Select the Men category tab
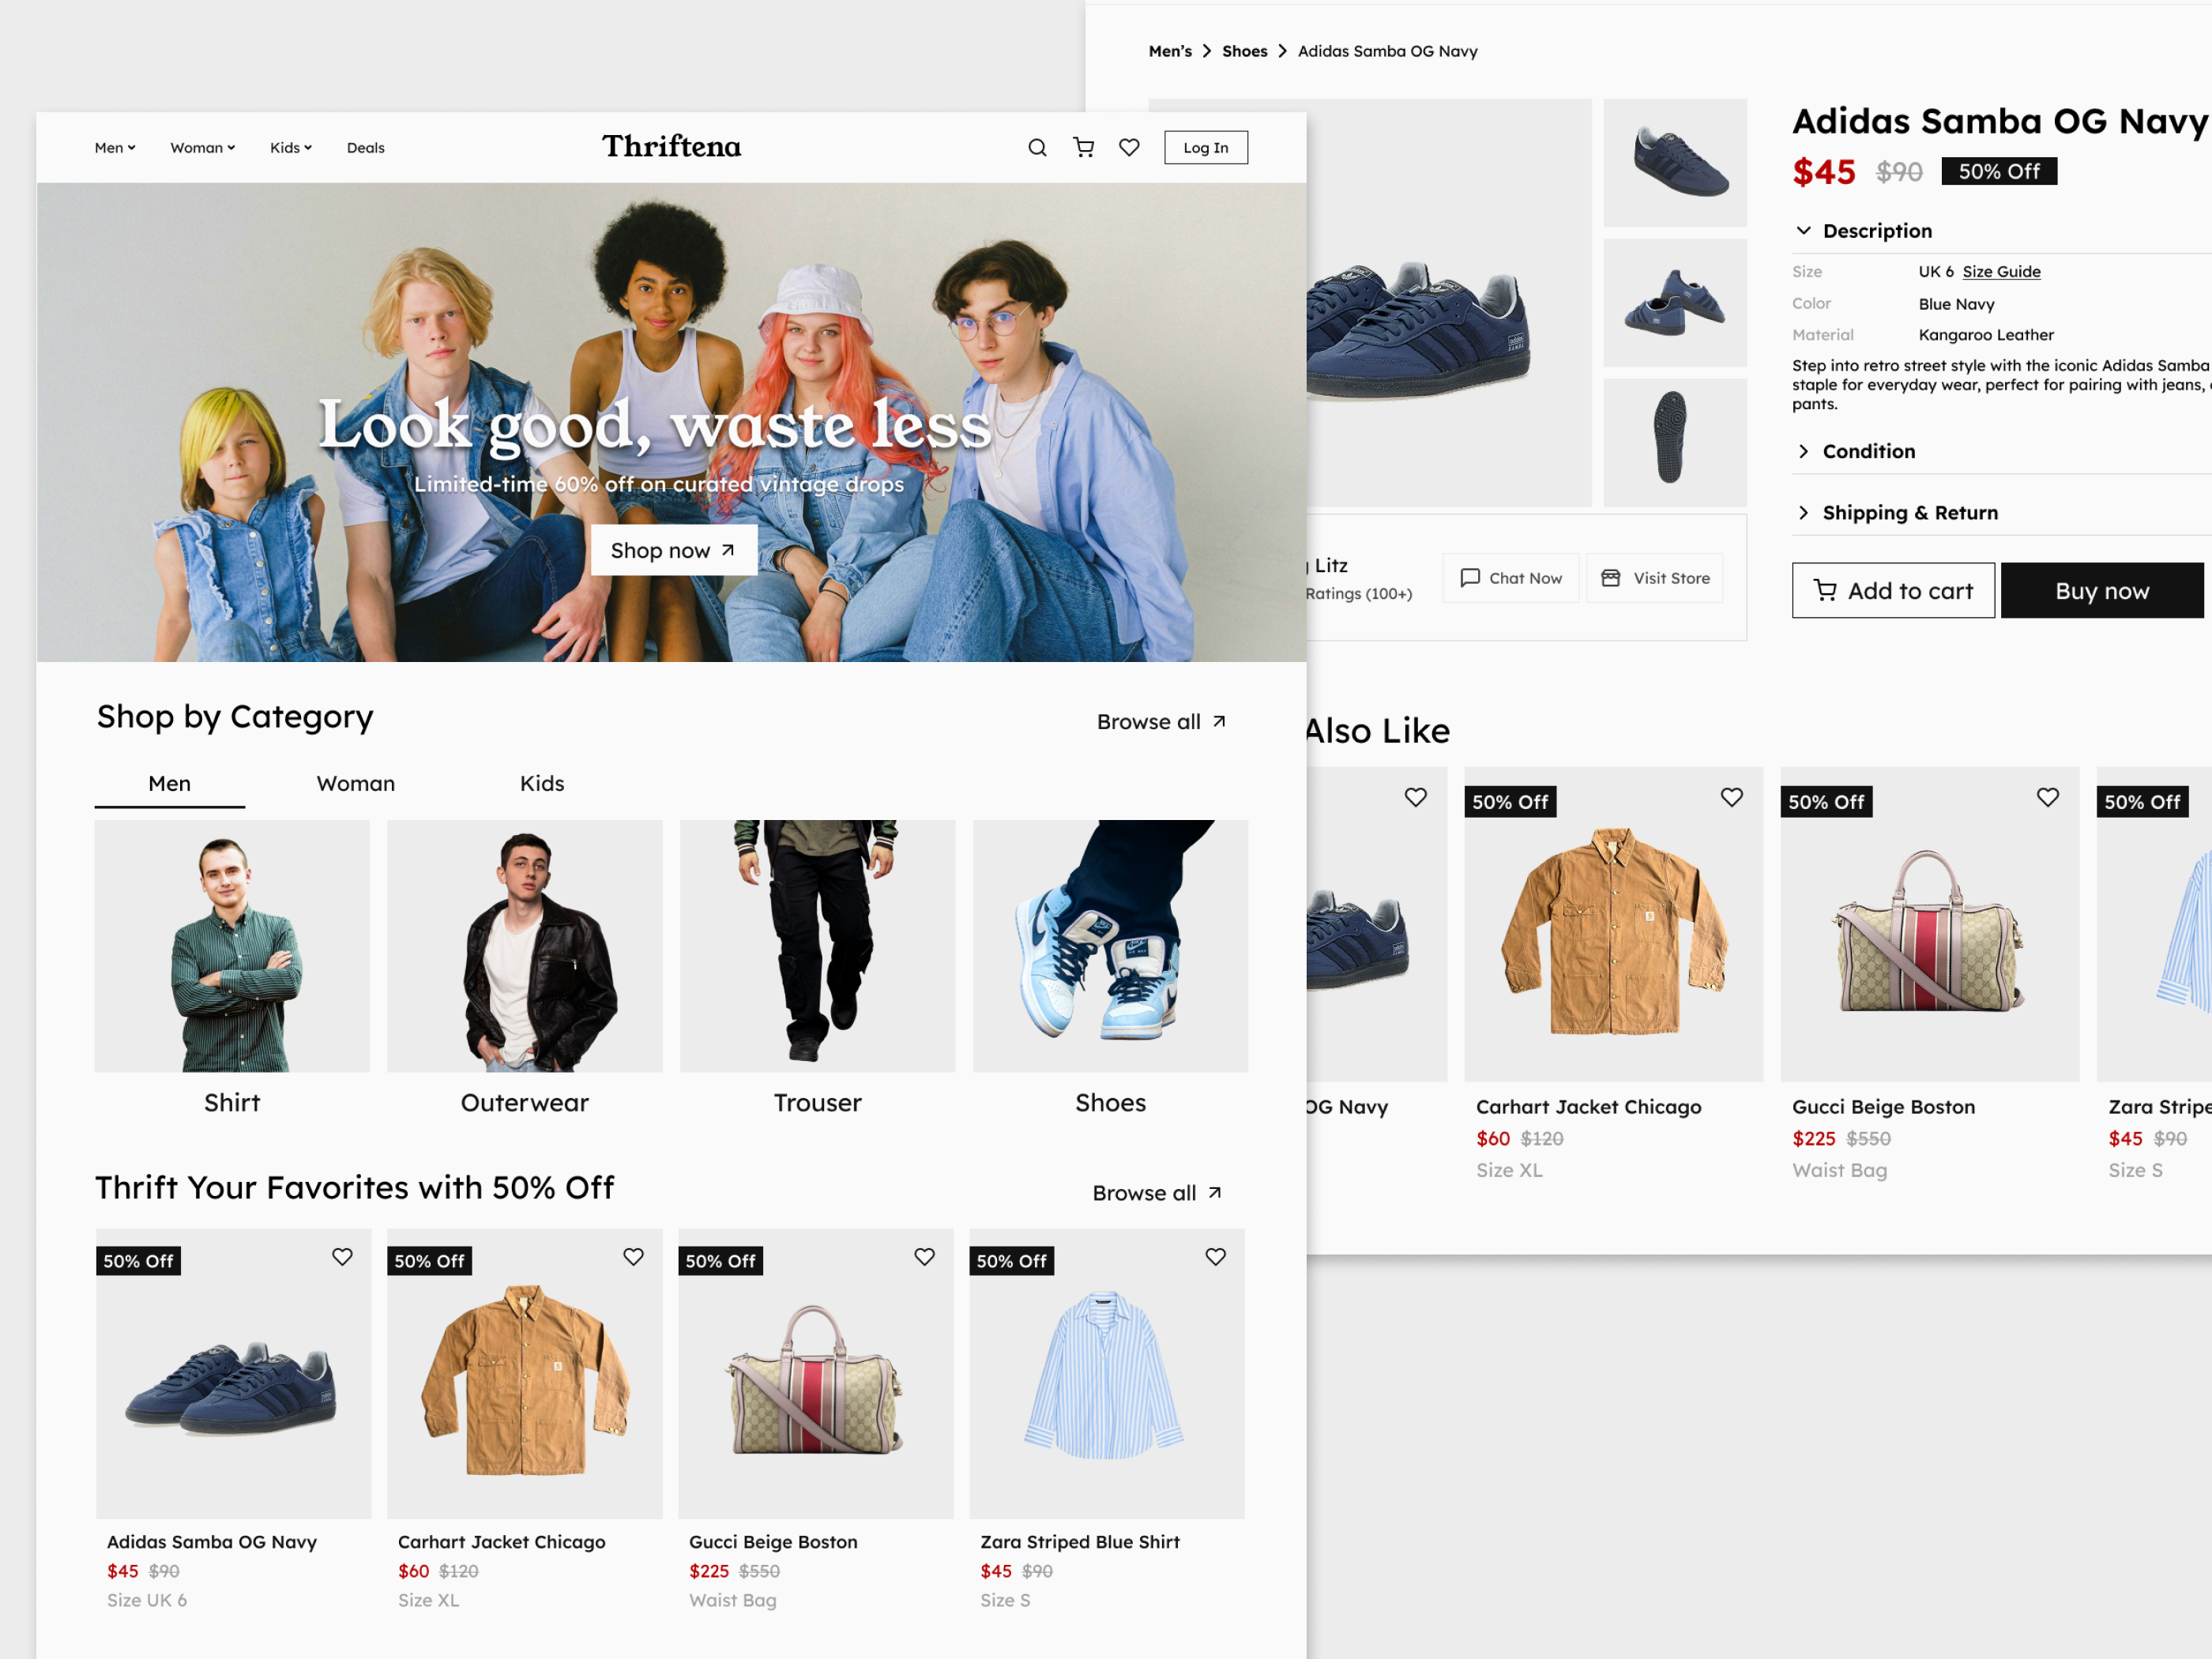 pos(170,784)
